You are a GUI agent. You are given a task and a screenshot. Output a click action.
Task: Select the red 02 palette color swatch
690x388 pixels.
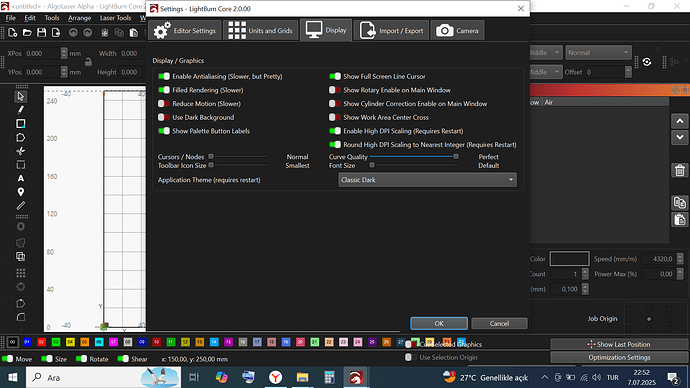click(41, 342)
